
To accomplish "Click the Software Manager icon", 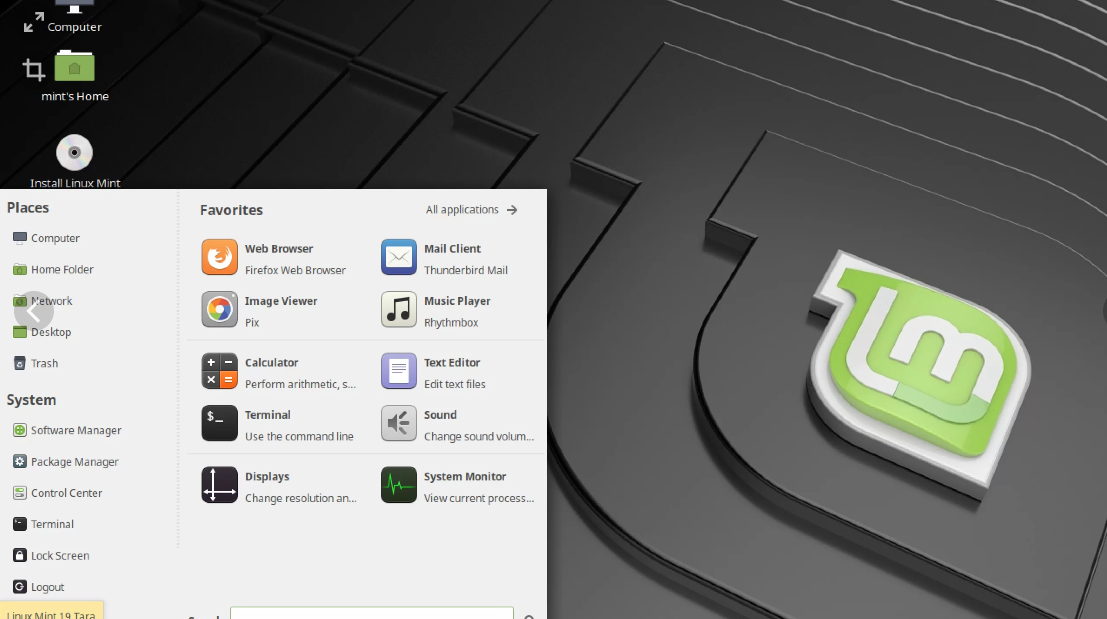I will (x=20, y=430).
